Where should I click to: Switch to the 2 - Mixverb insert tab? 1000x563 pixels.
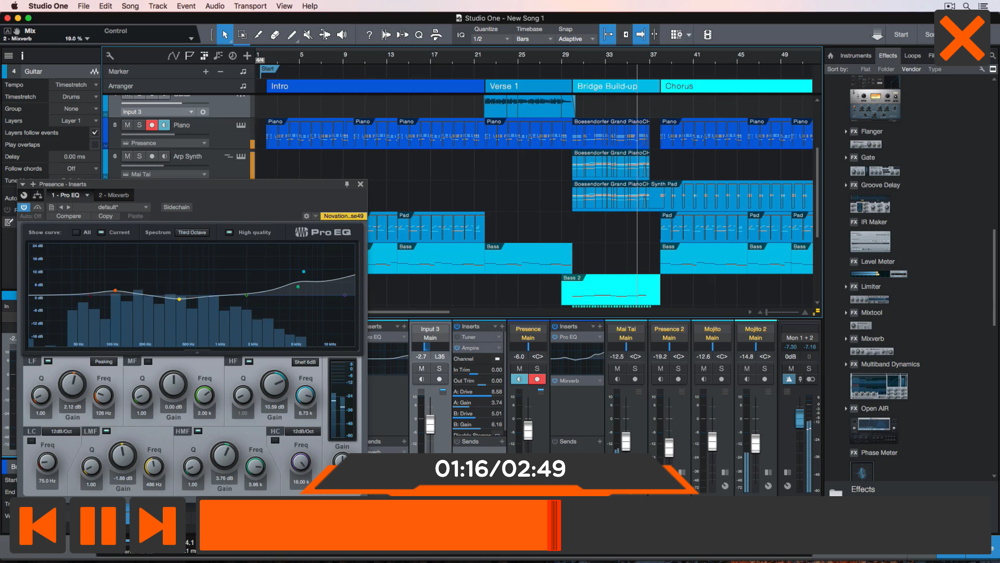(114, 195)
